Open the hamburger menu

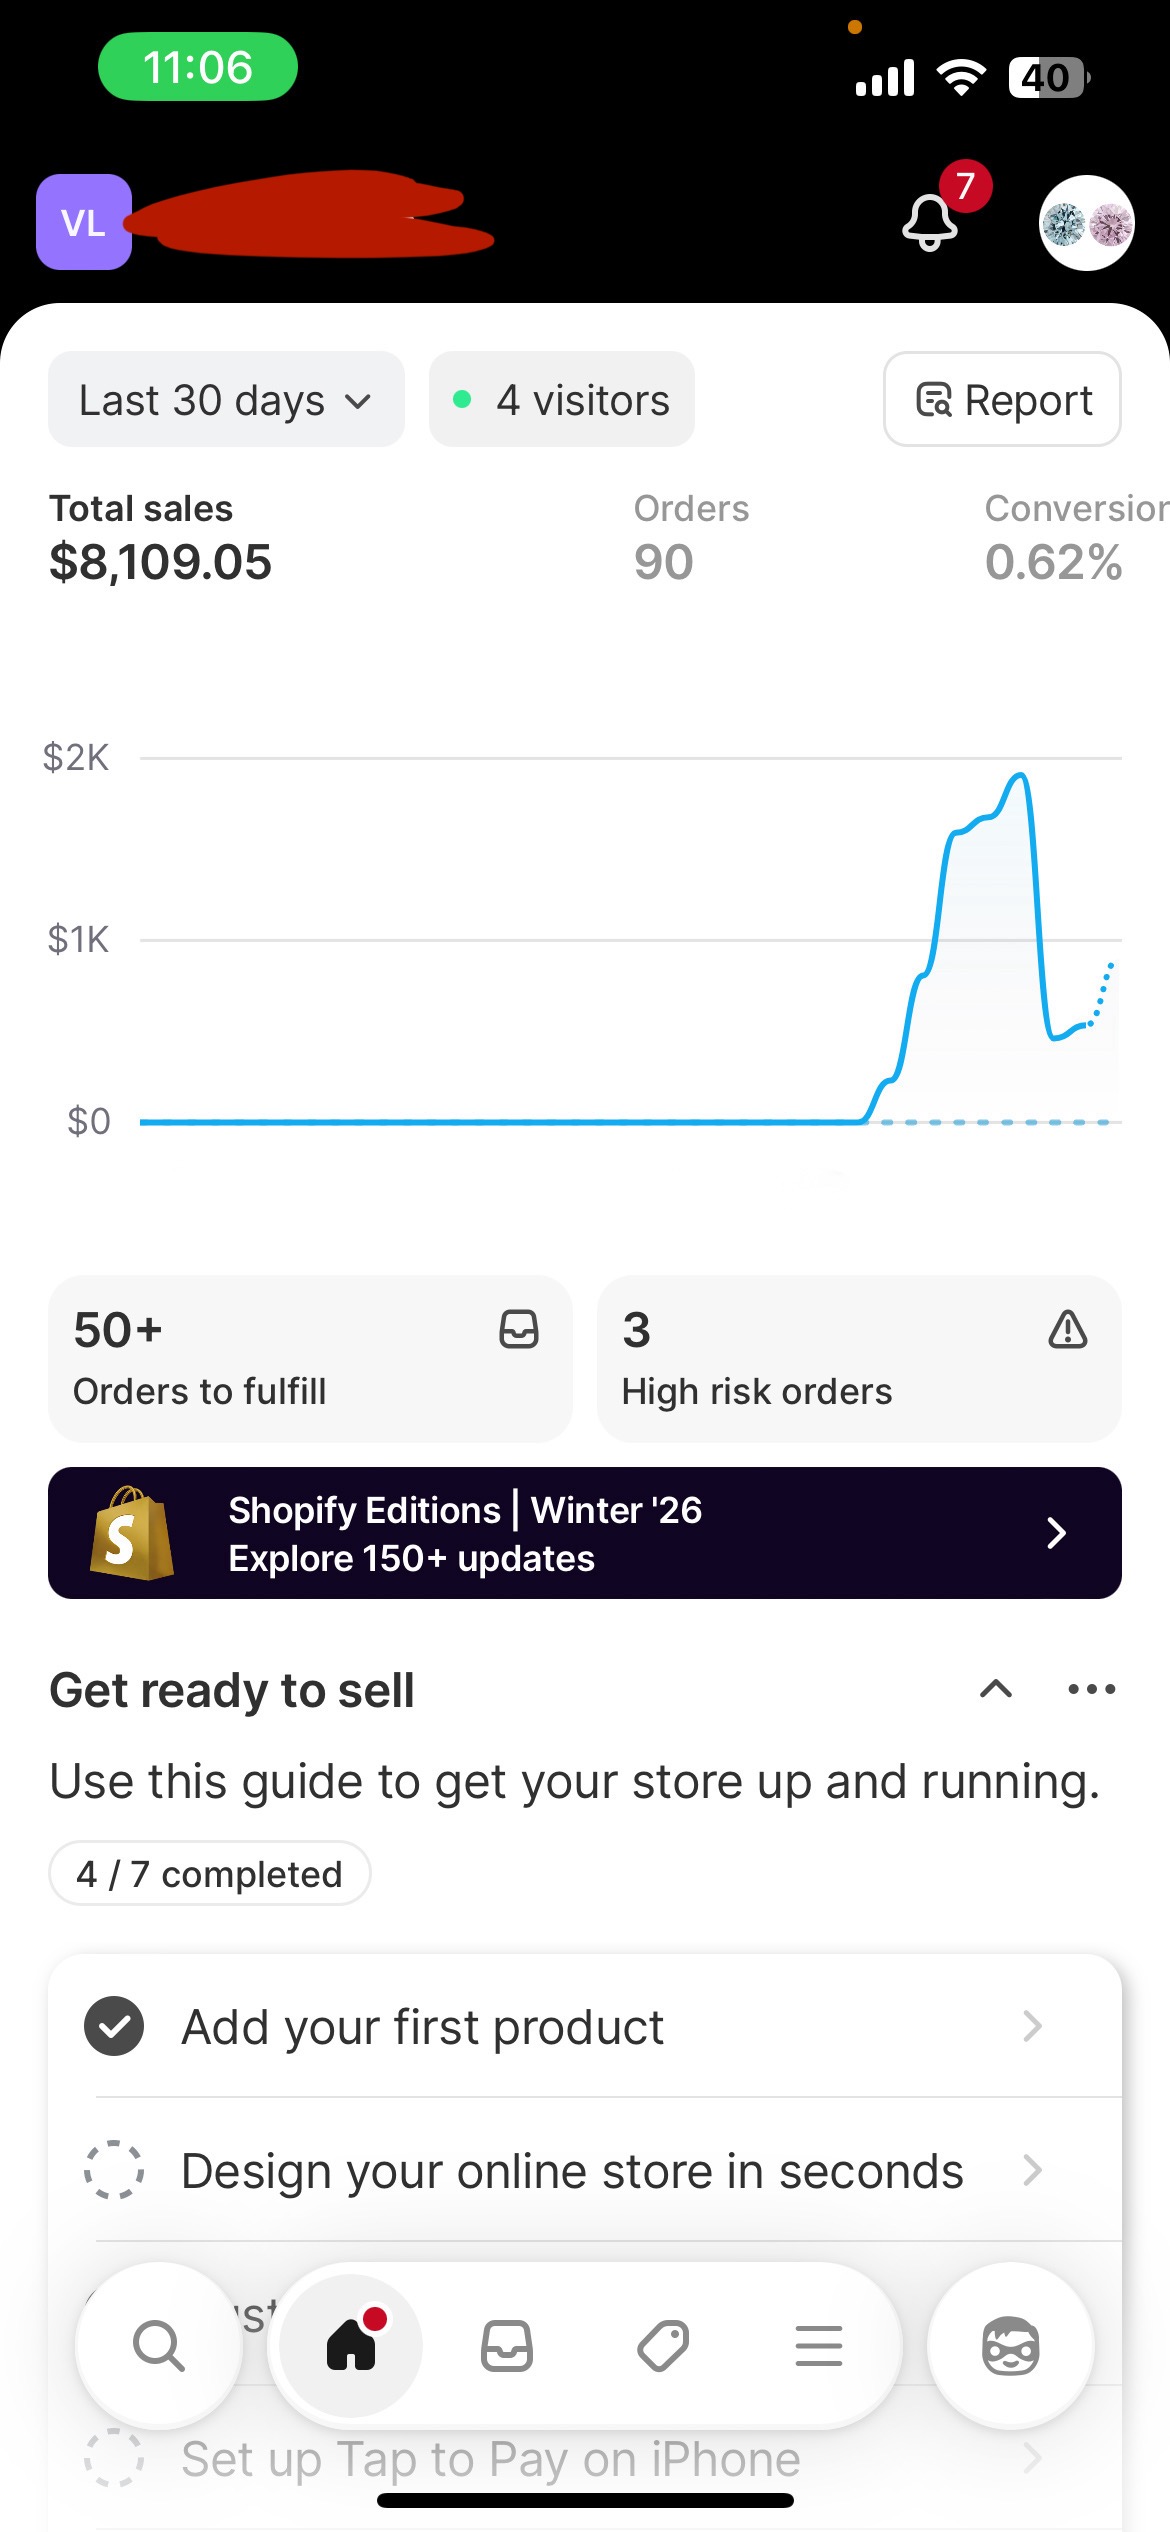click(819, 2345)
